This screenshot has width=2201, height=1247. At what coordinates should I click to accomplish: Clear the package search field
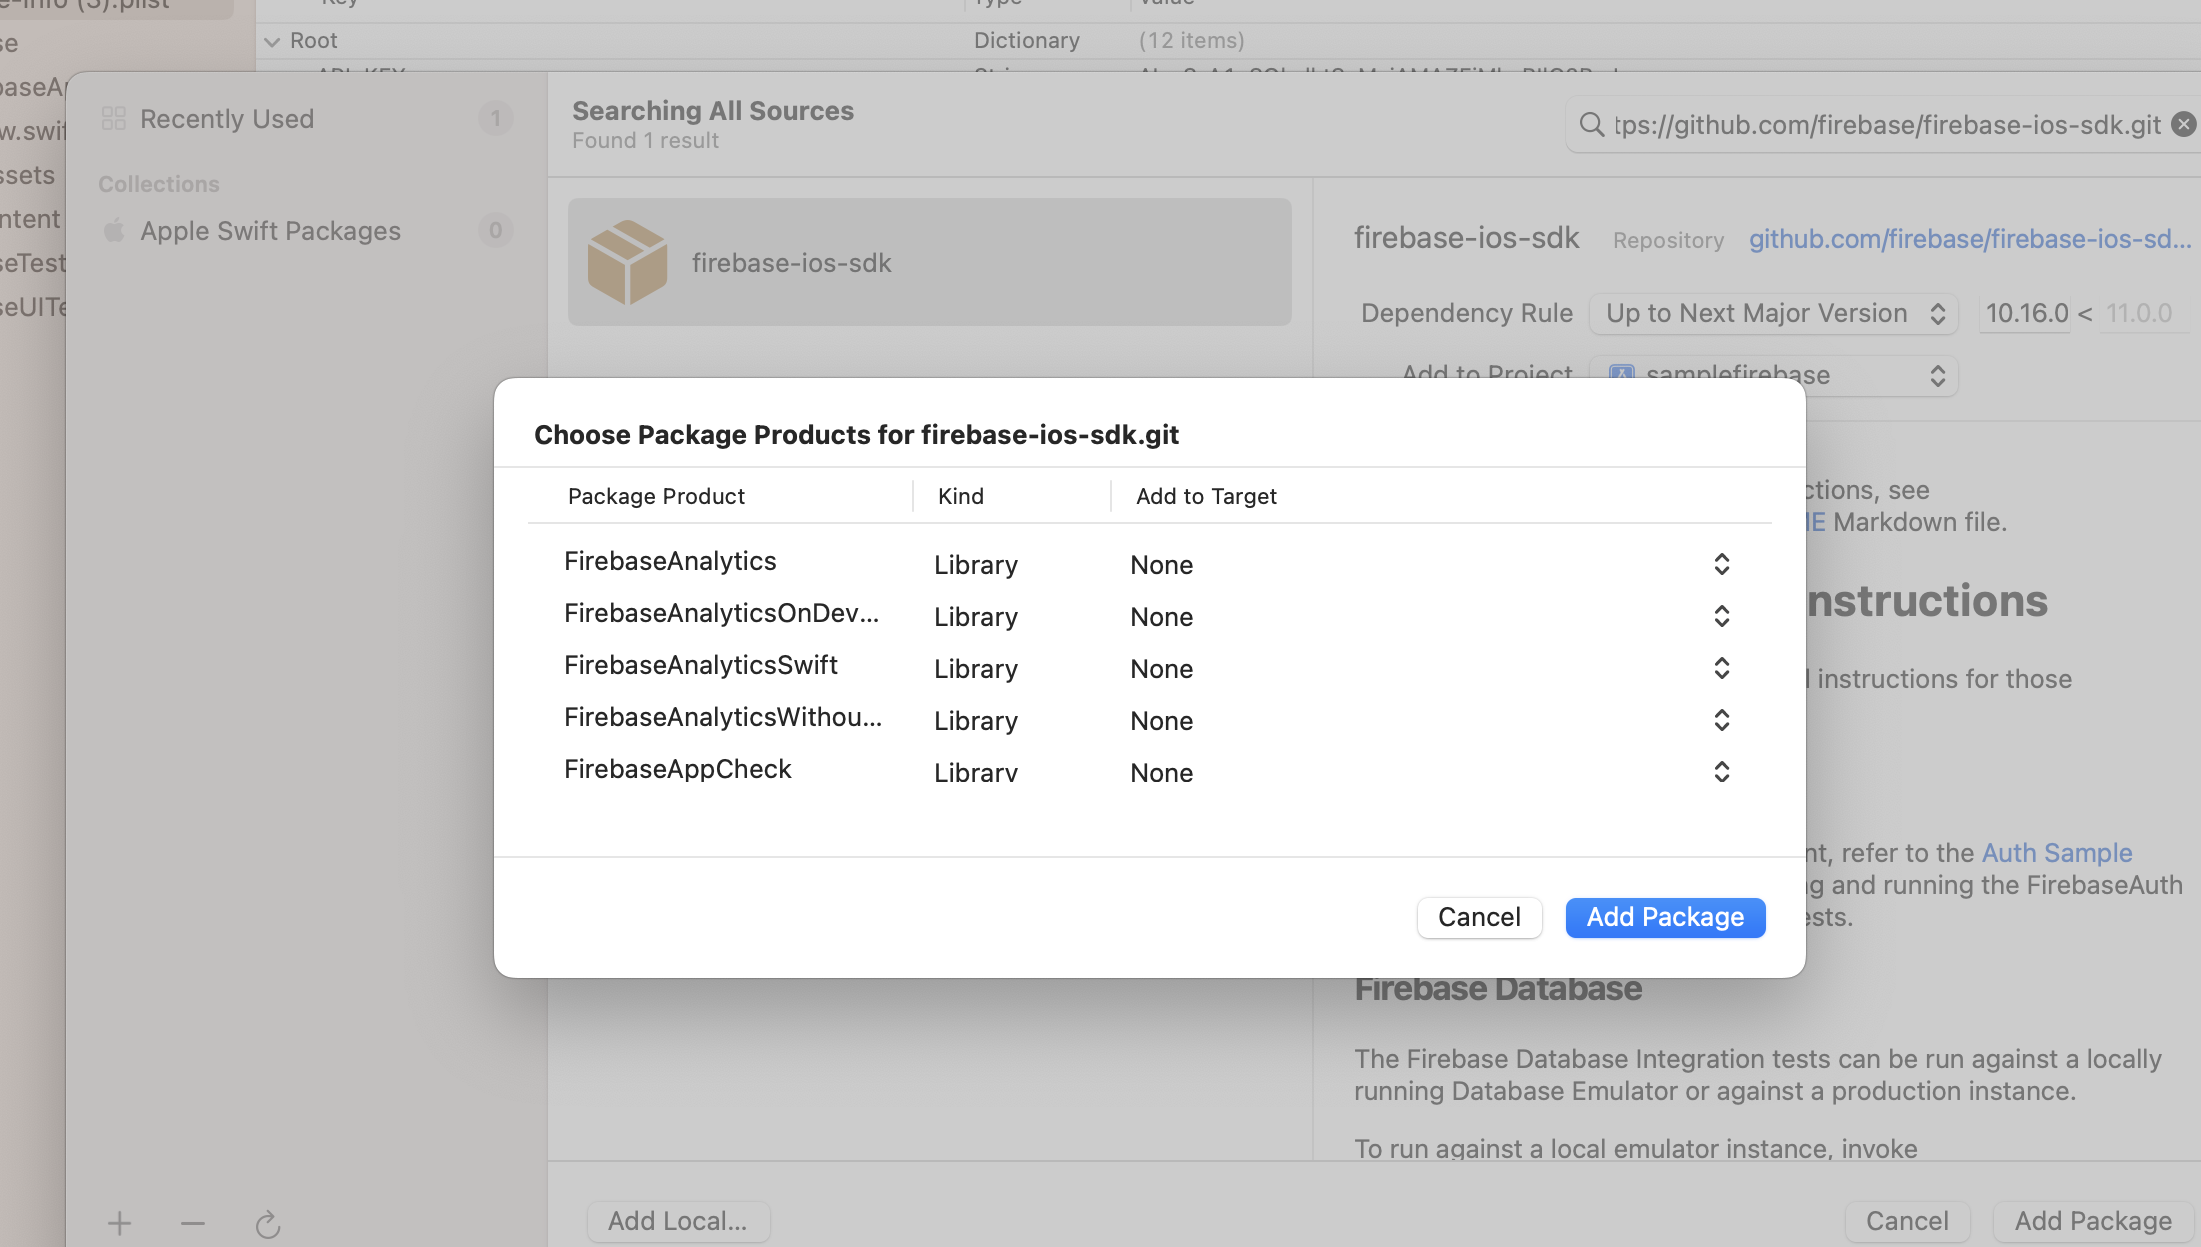pyautogui.click(x=2184, y=124)
